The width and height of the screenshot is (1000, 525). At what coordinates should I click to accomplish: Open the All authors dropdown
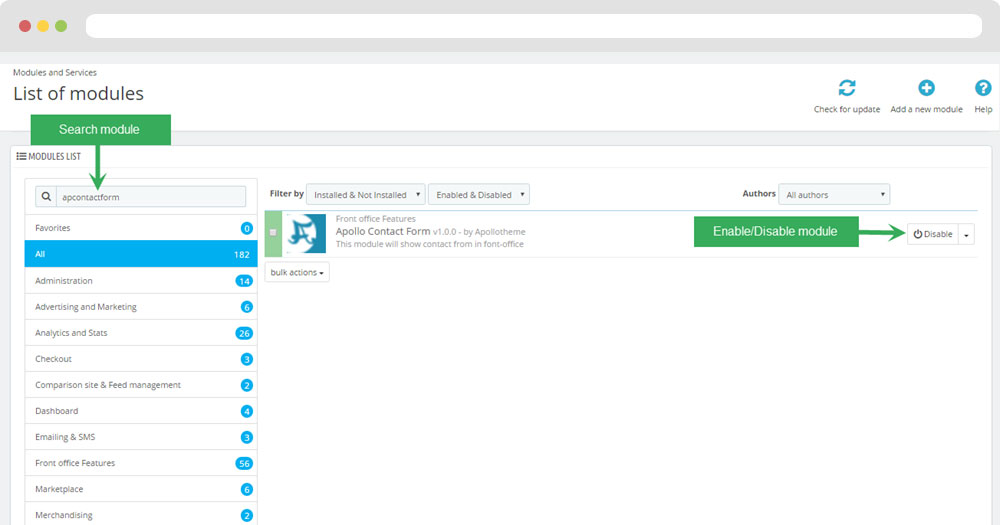(834, 195)
